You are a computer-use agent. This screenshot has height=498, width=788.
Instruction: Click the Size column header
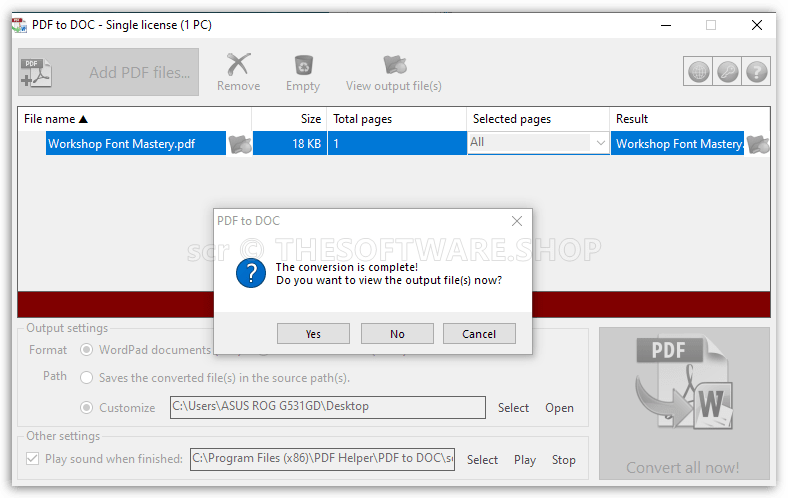coord(289,119)
